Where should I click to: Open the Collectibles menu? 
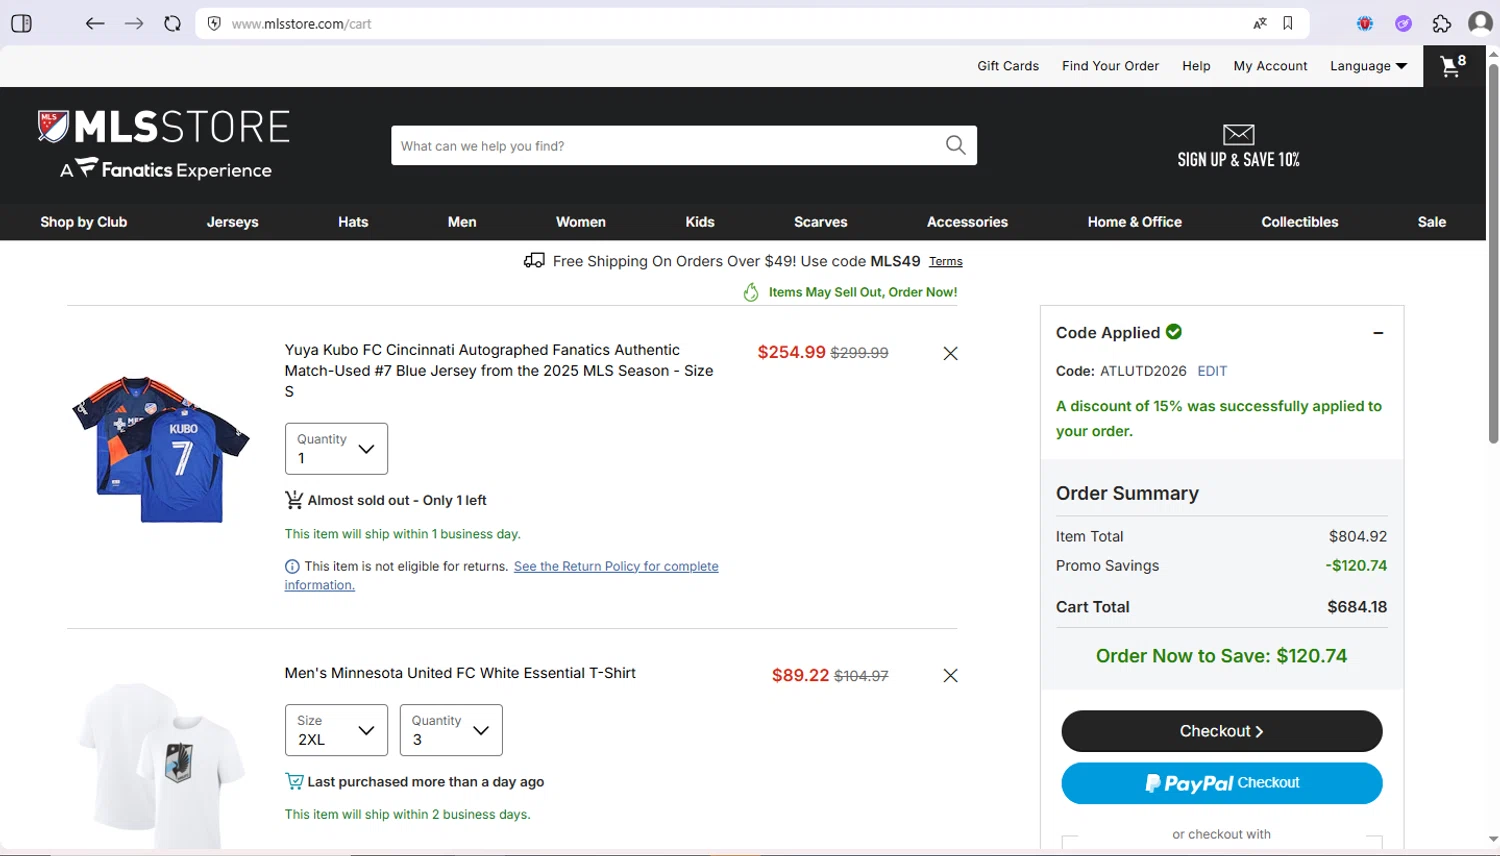pyautogui.click(x=1300, y=222)
